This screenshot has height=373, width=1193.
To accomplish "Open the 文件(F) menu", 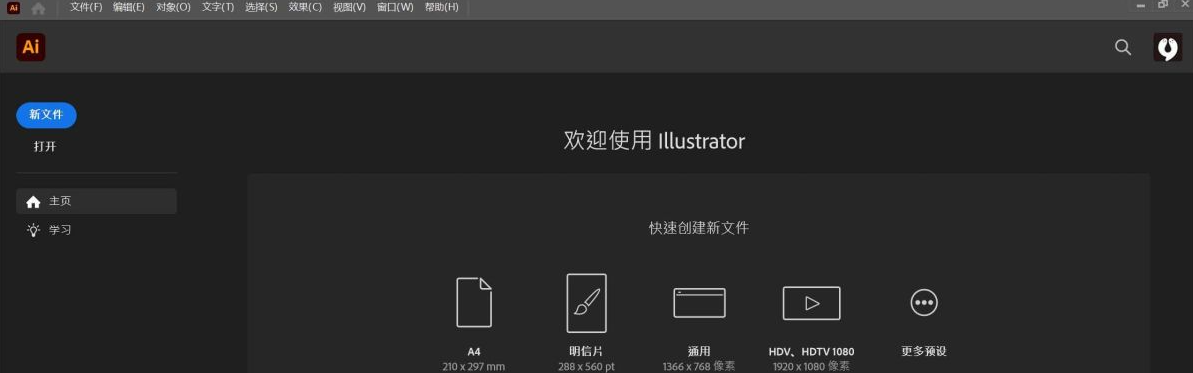I will click(x=86, y=8).
